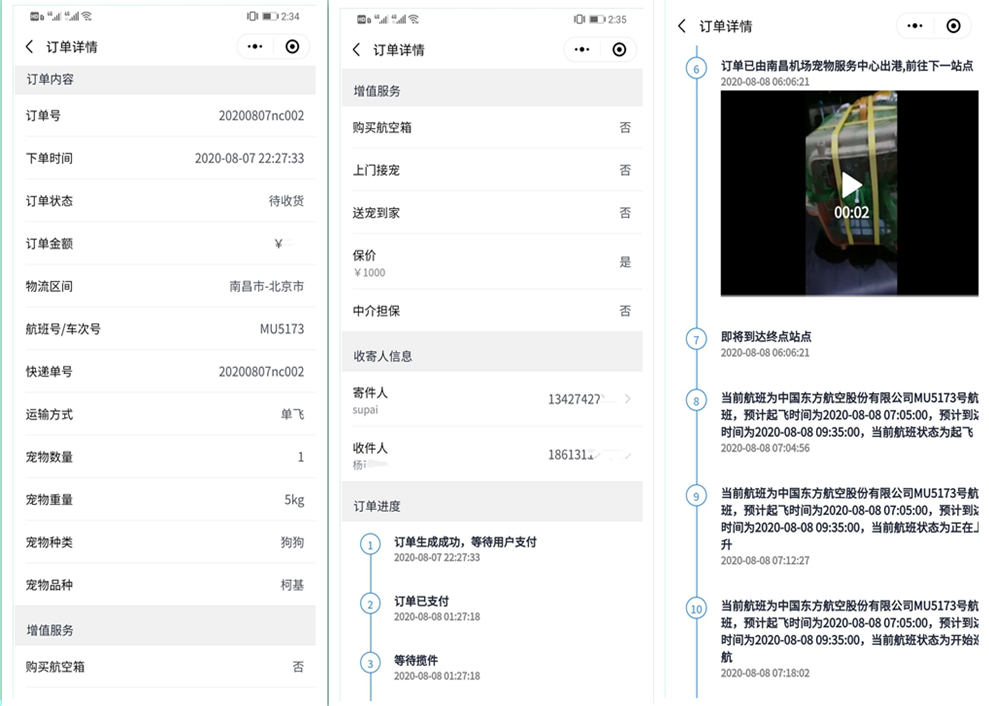989x706 pixels.
Task: Expand 寄件人 sender details chevron
Action: [x=627, y=399]
